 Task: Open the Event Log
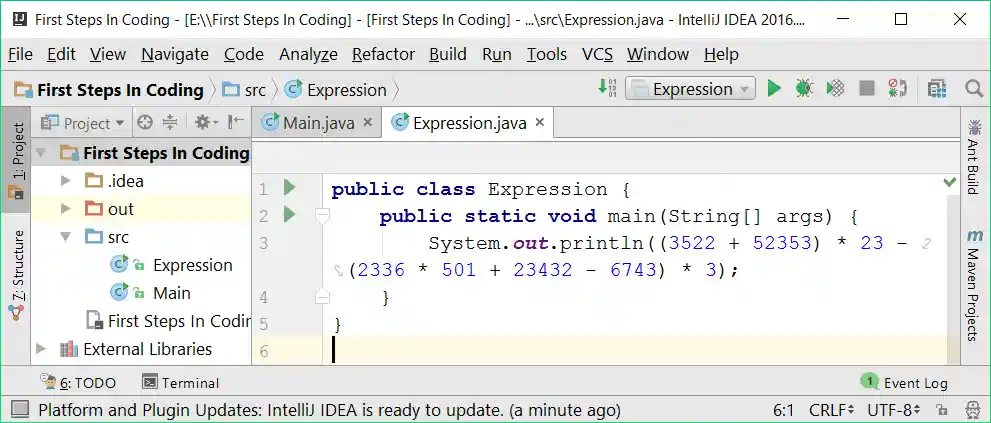904,382
